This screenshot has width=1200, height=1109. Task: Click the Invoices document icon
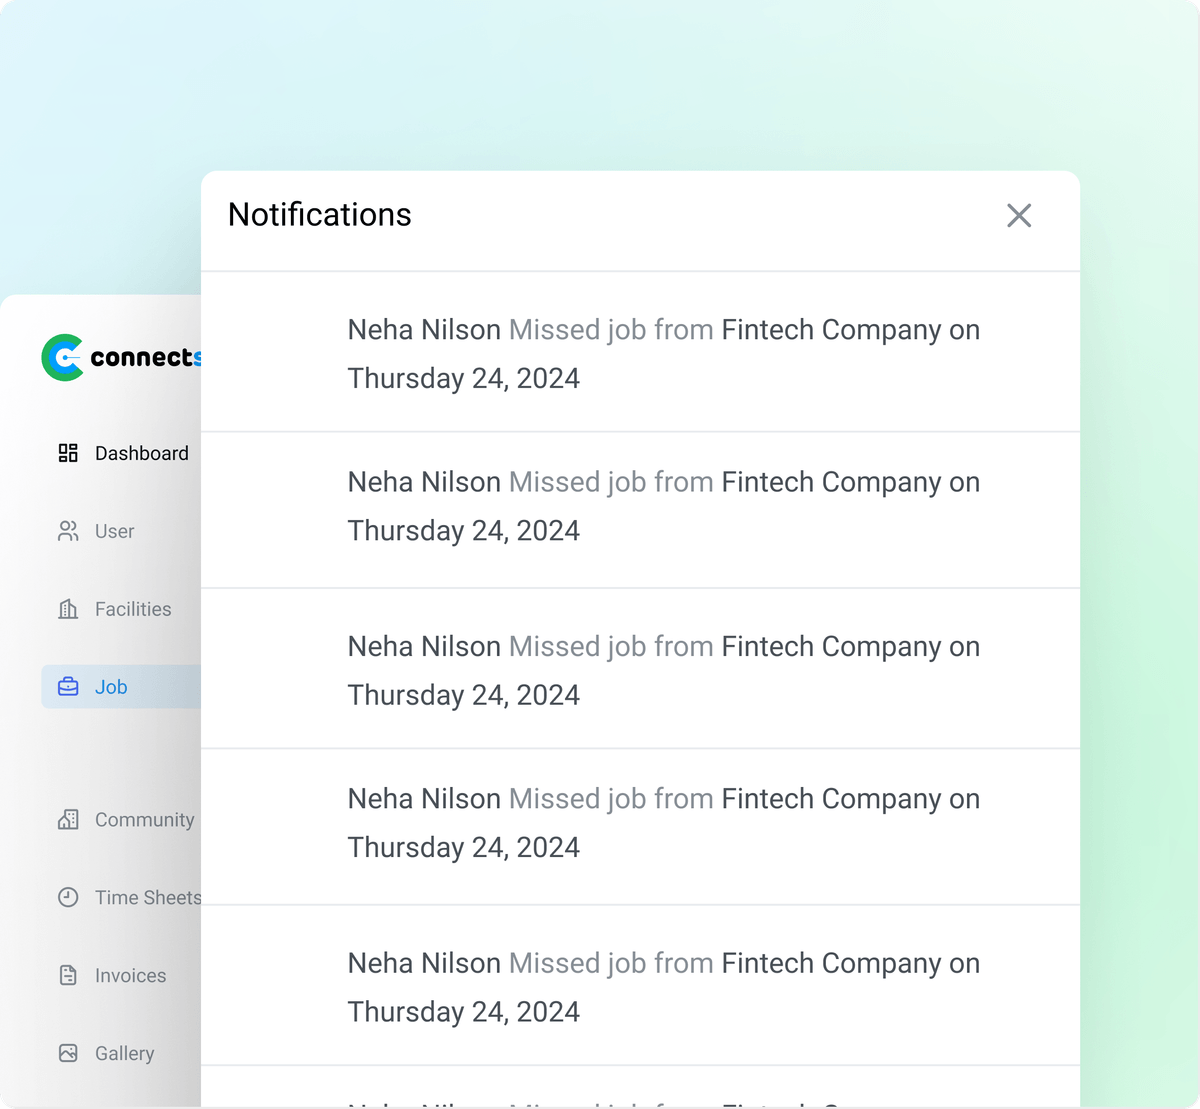click(68, 975)
